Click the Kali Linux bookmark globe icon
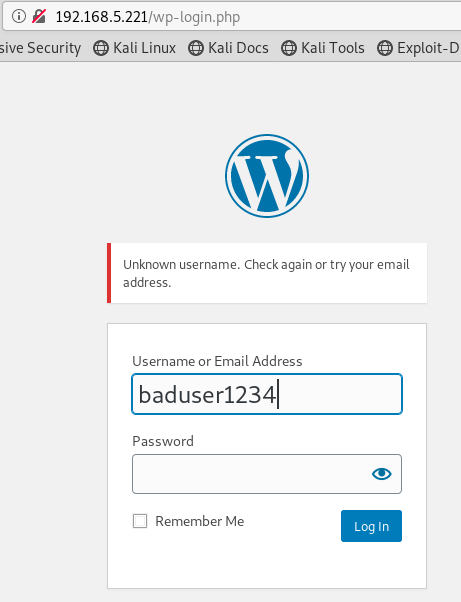The image size is (461, 602). [x=101, y=48]
